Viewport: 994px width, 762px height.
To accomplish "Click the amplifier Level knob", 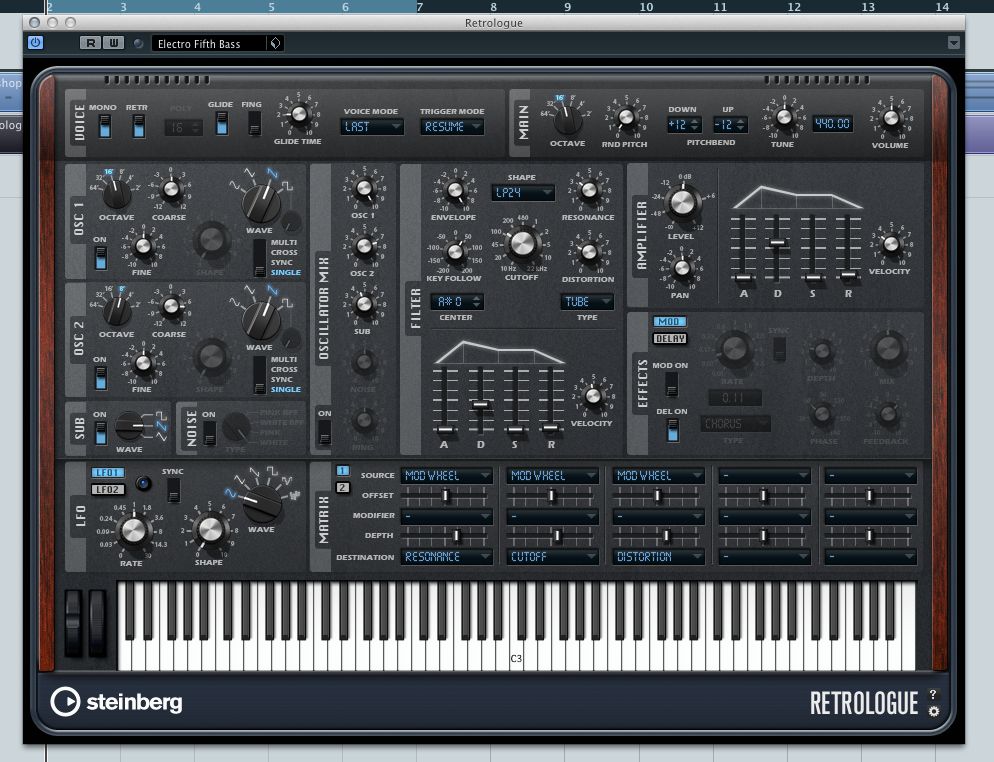I will pyautogui.click(x=682, y=202).
